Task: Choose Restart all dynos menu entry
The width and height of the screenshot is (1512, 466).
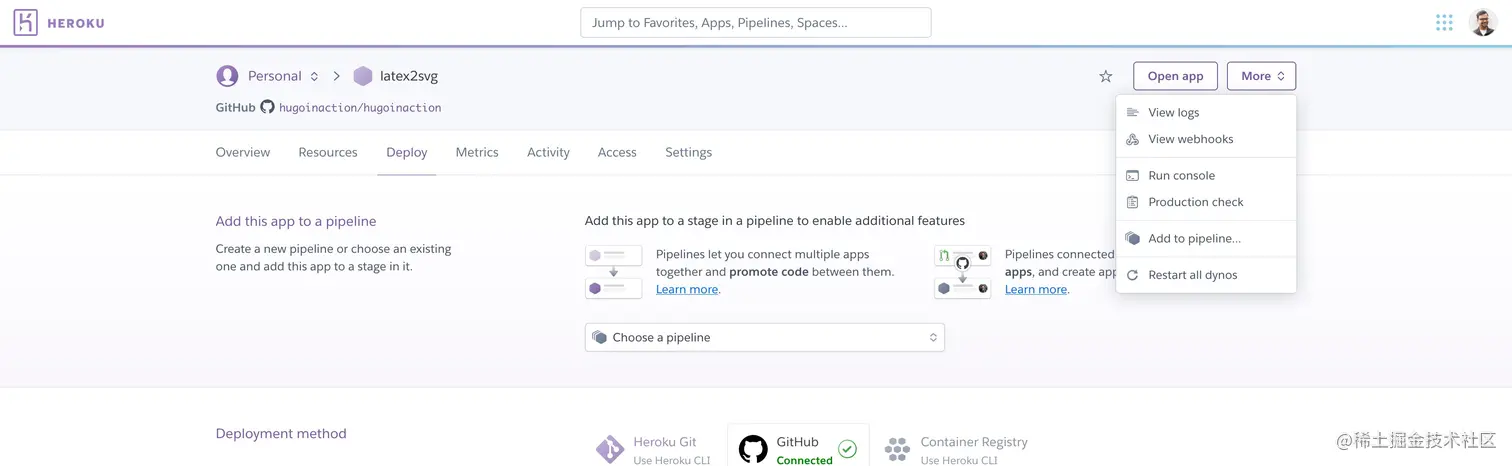Action: coord(1192,275)
